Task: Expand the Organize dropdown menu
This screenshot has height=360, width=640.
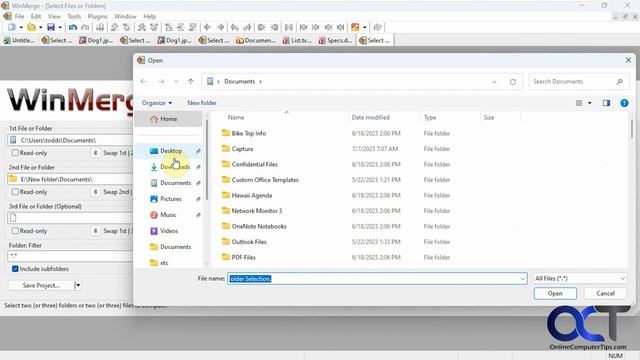Action: [157, 103]
